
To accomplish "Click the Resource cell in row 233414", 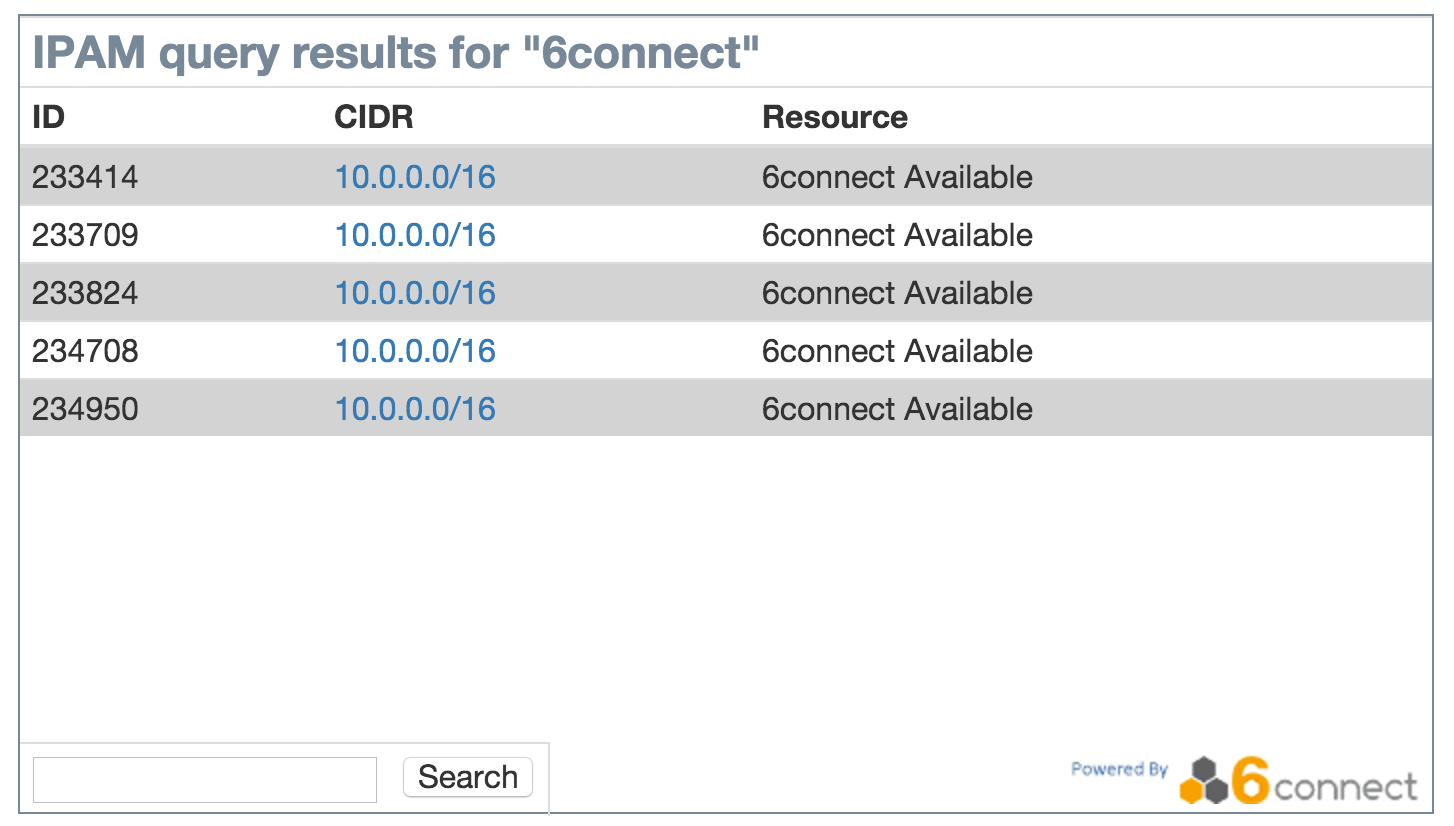I will pos(897,177).
